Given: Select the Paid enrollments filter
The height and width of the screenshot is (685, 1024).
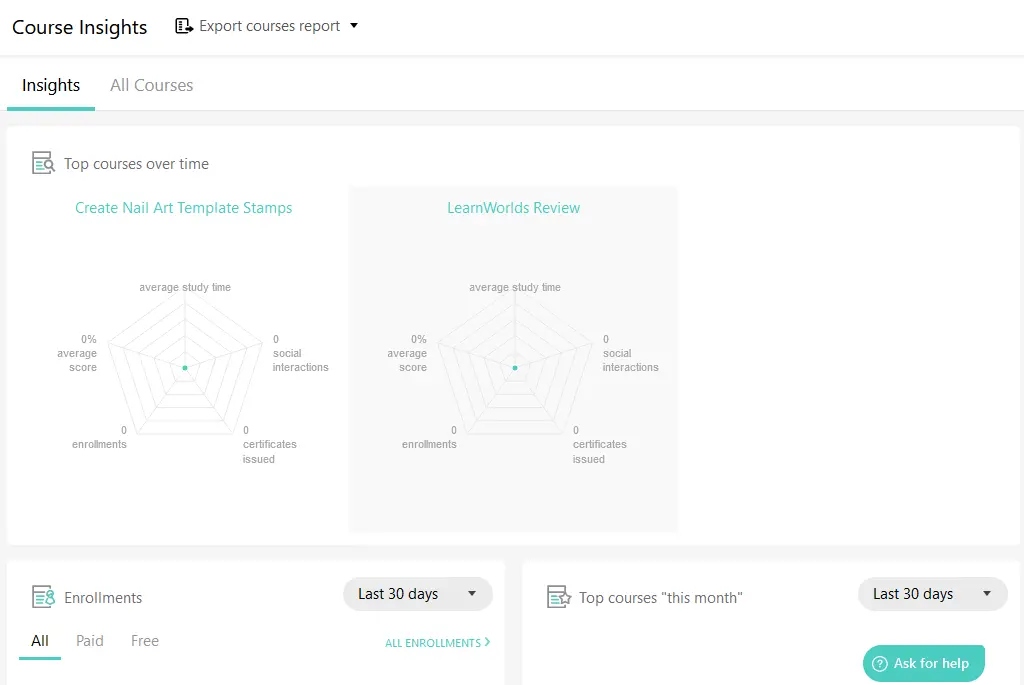Looking at the screenshot, I should coord(89,641).
